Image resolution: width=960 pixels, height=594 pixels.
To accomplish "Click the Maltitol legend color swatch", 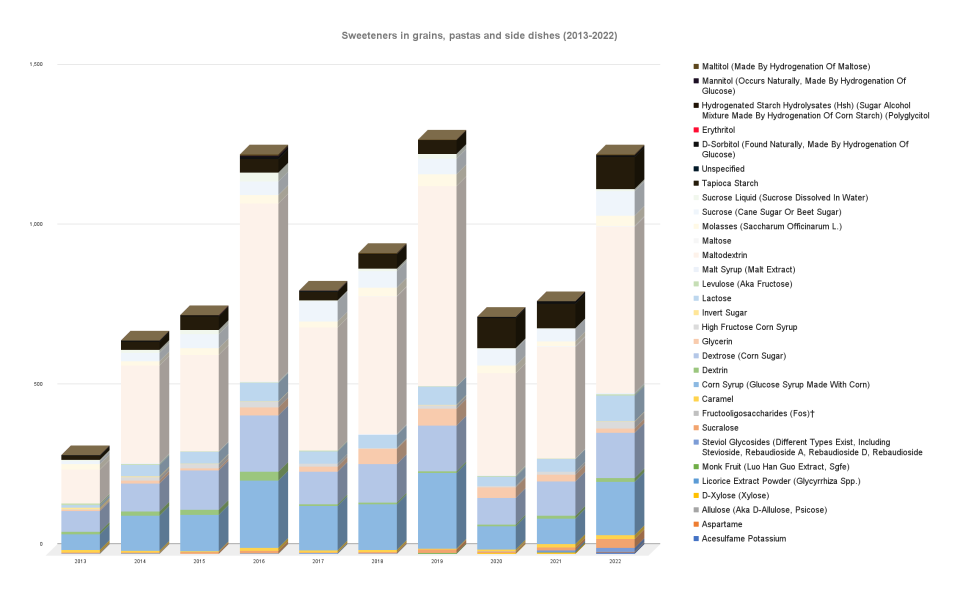I will point(695,66).
